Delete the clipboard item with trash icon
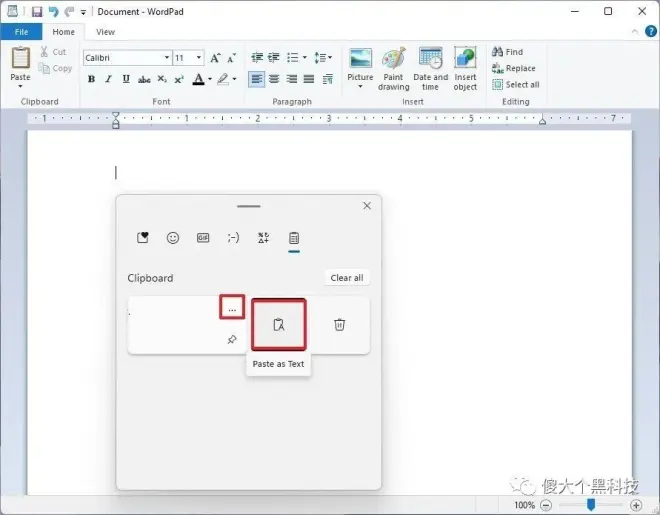The height and width of the screenshot is (515, 660). pyautogui.click(x=340, y=324)
